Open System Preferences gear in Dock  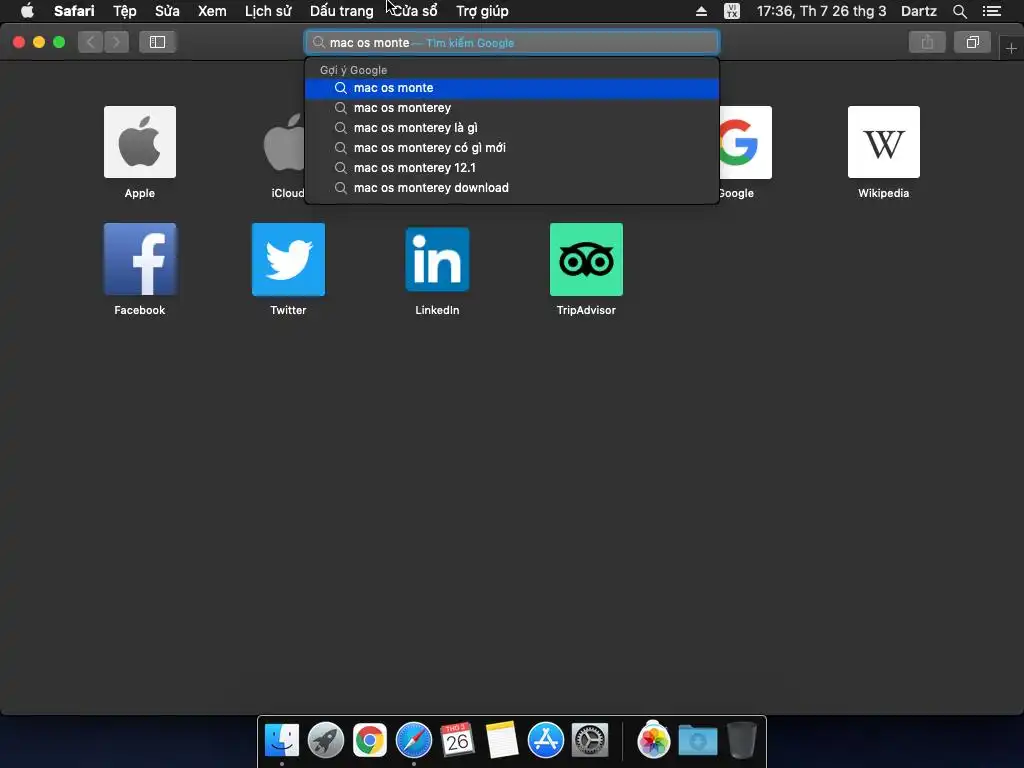590,741
